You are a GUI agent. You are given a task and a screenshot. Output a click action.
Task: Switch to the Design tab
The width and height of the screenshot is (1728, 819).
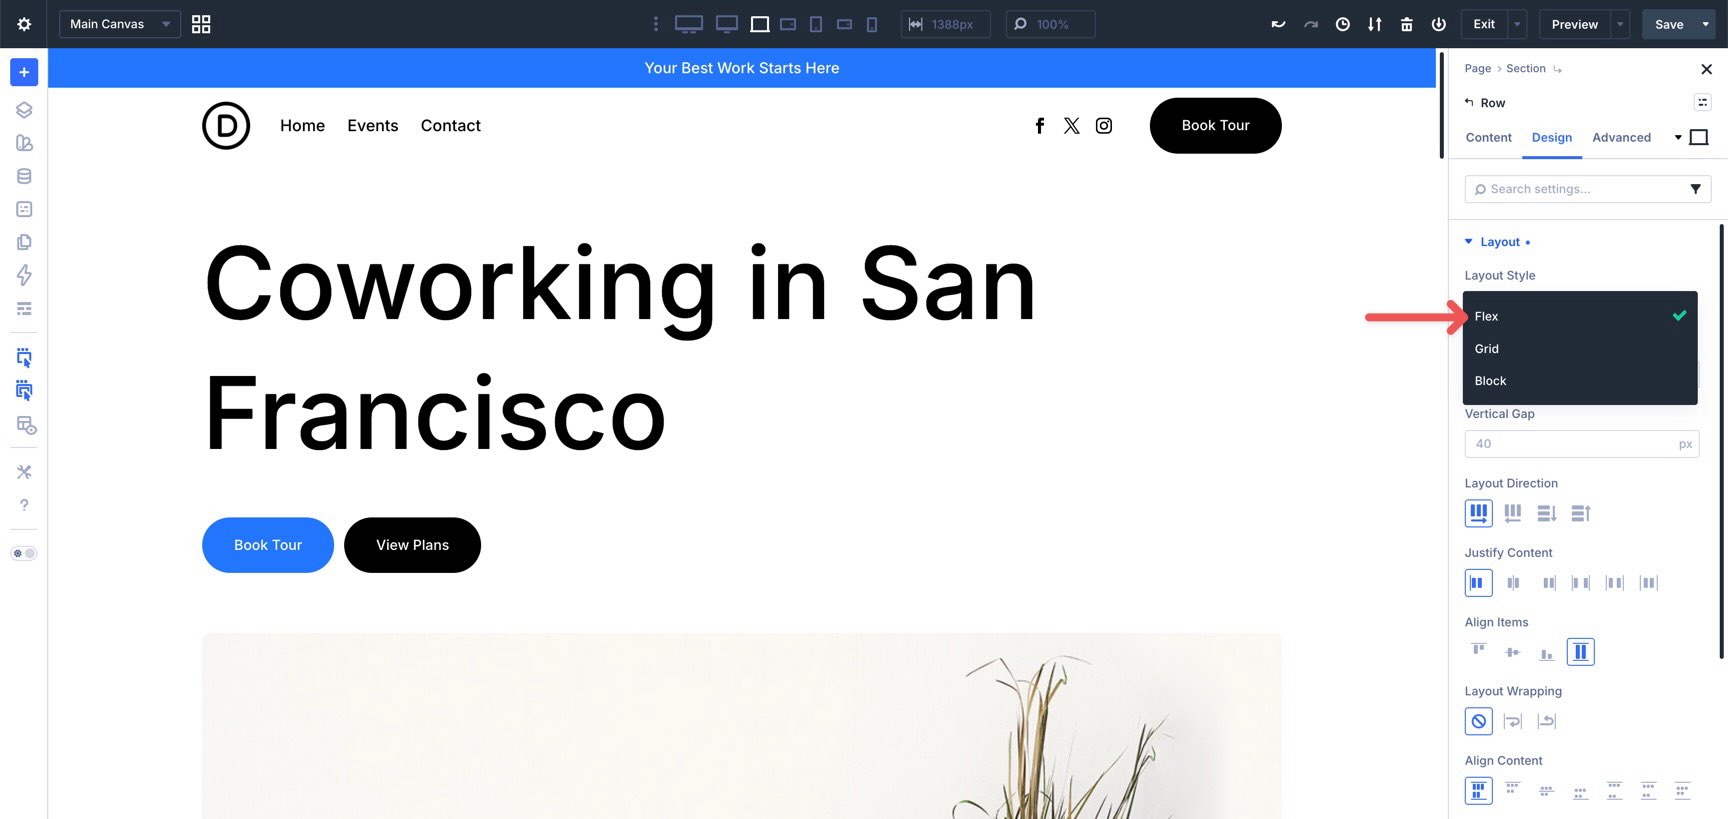[1552, 138]
